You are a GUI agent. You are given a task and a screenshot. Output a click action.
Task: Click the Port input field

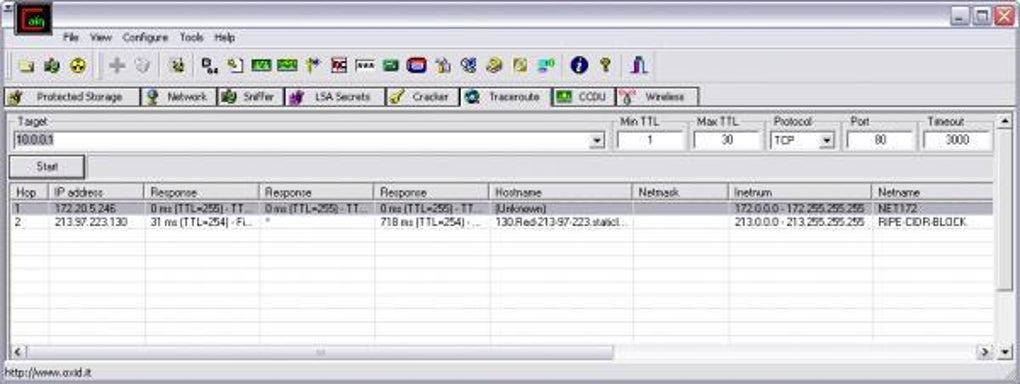pos(880,140)
